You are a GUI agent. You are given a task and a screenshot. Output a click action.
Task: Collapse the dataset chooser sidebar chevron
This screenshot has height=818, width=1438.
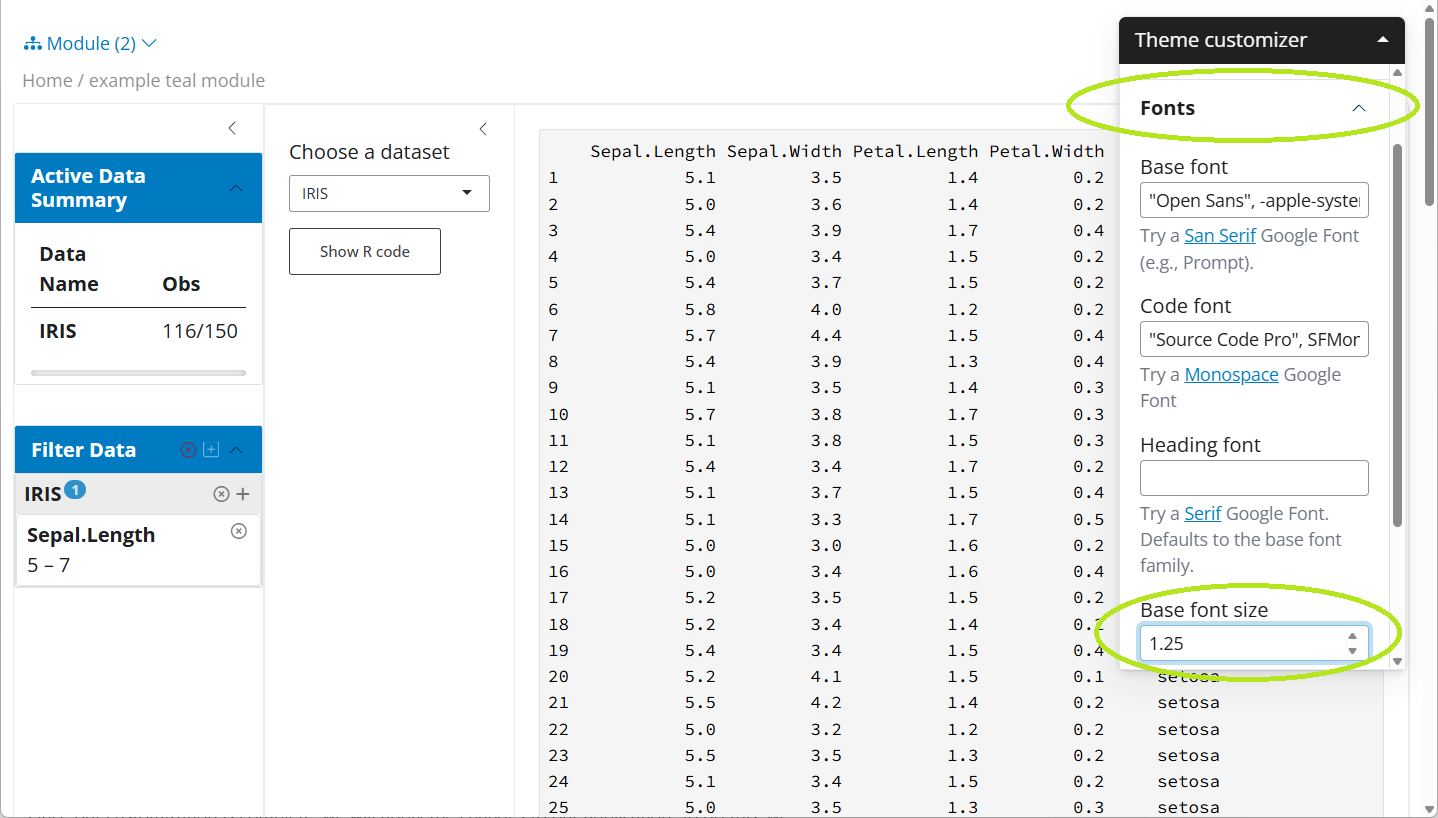pos(483,129)
